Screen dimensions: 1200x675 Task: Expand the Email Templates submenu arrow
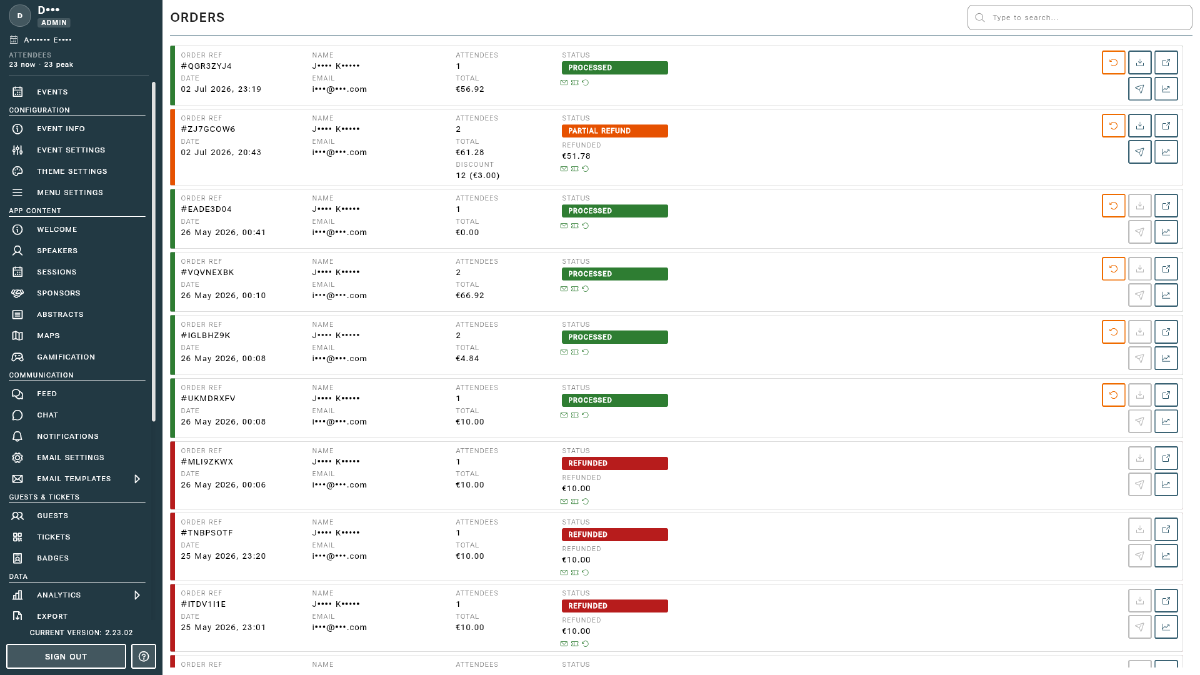(137, 479)
